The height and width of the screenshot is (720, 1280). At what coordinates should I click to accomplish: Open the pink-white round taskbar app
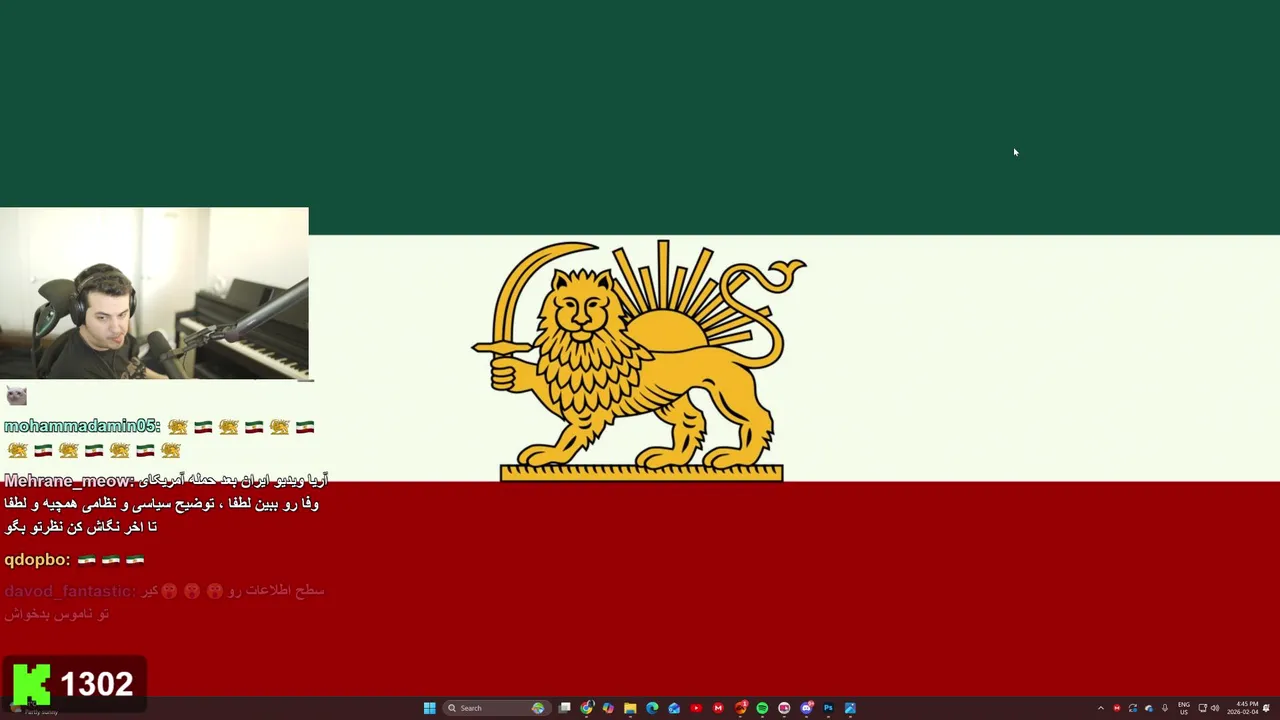click(x=784, y=708)
